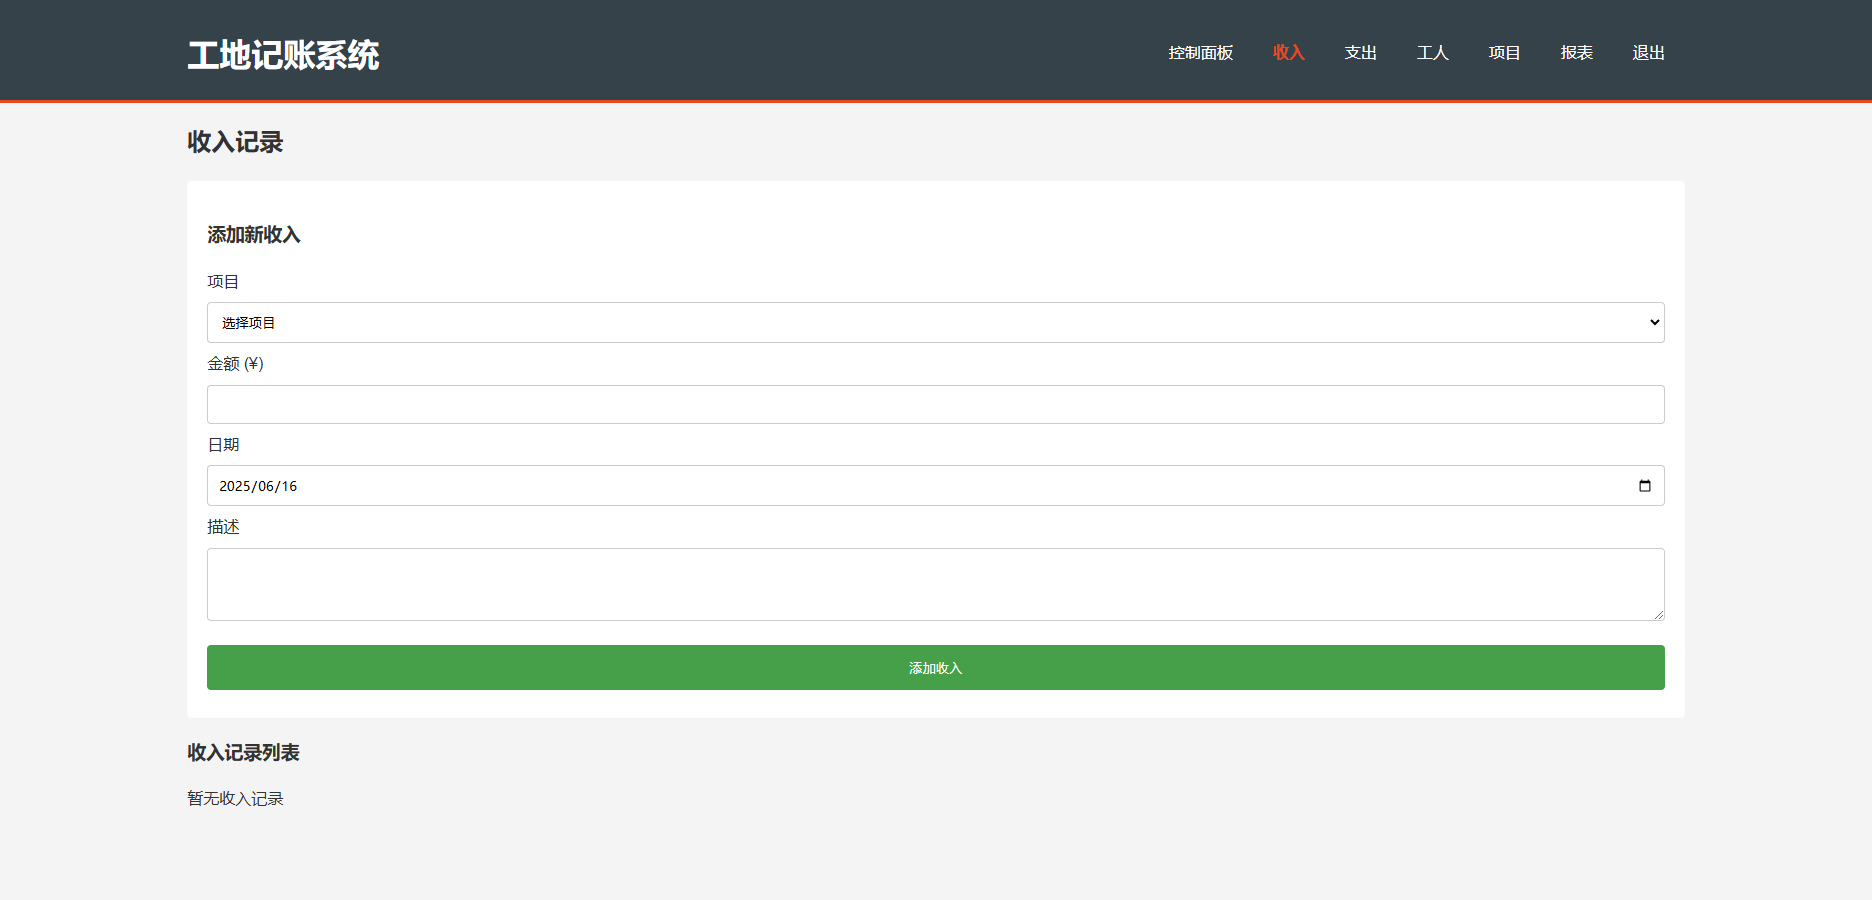Open the calendar picker icon in date field

(x=1644, y=486)
